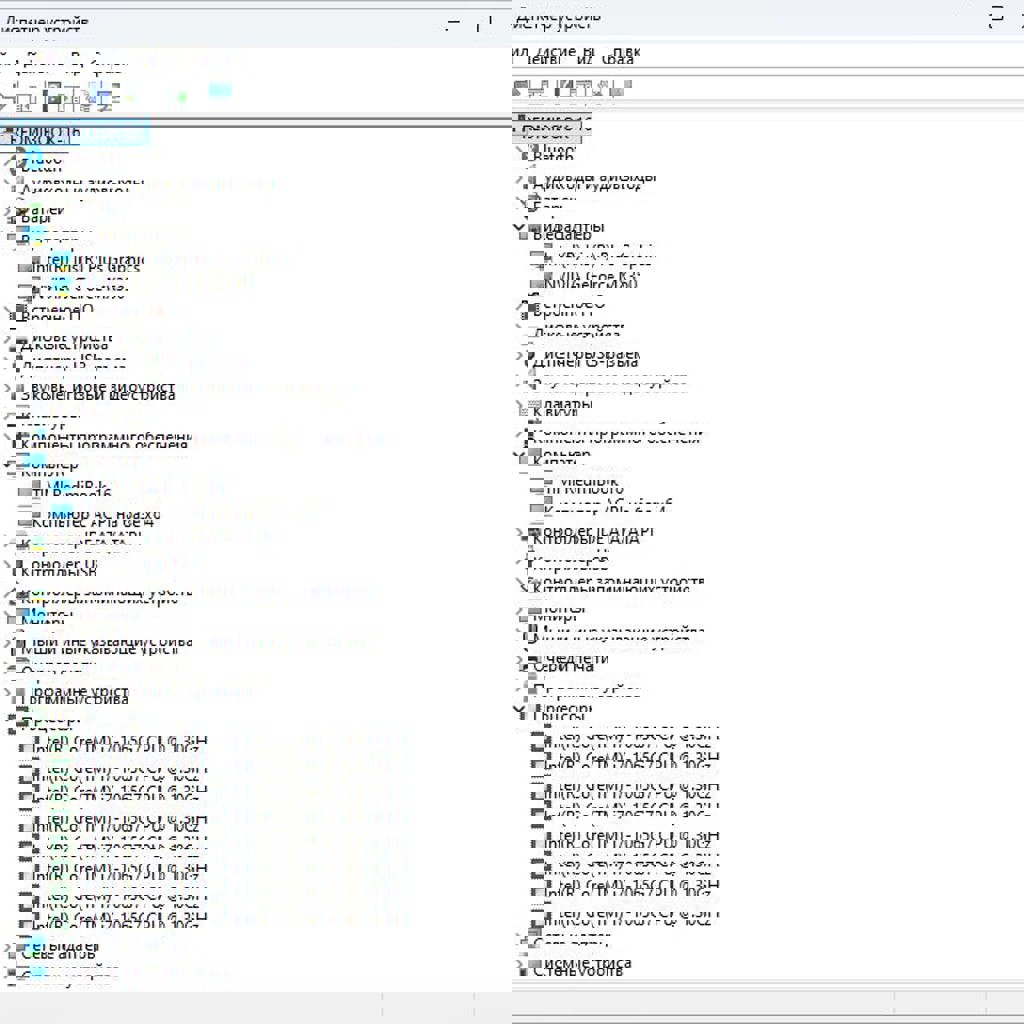Click first processor icon under Процессоры, right window

[540, 740]
